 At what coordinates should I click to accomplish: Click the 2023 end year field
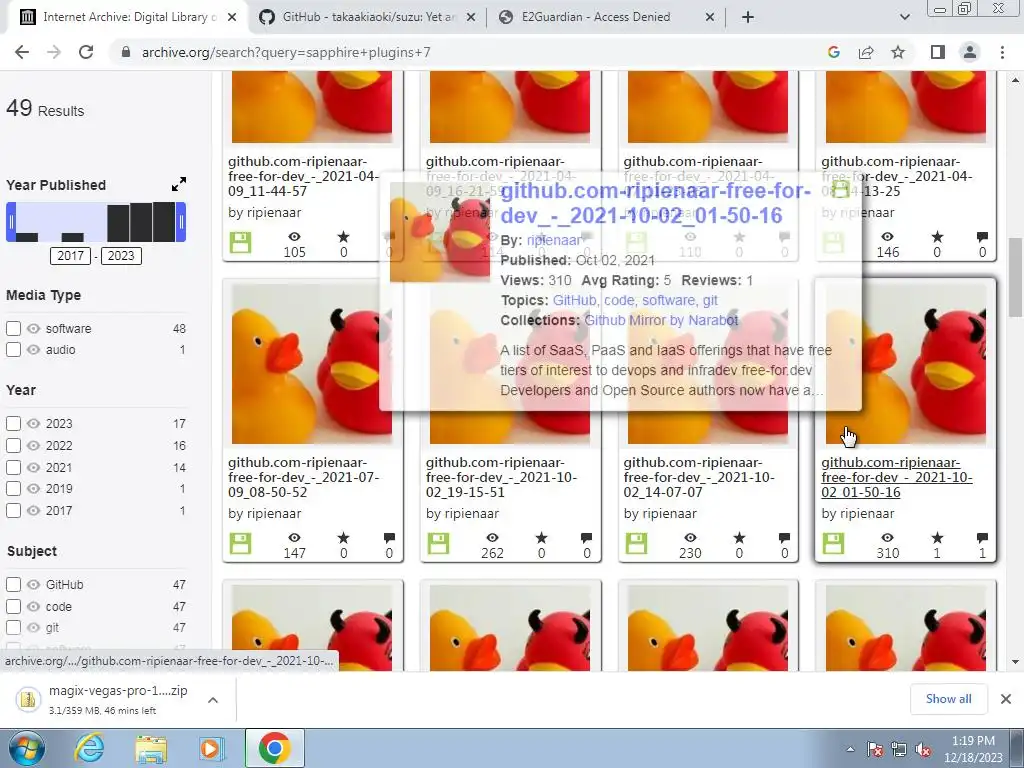pos(121,255)
